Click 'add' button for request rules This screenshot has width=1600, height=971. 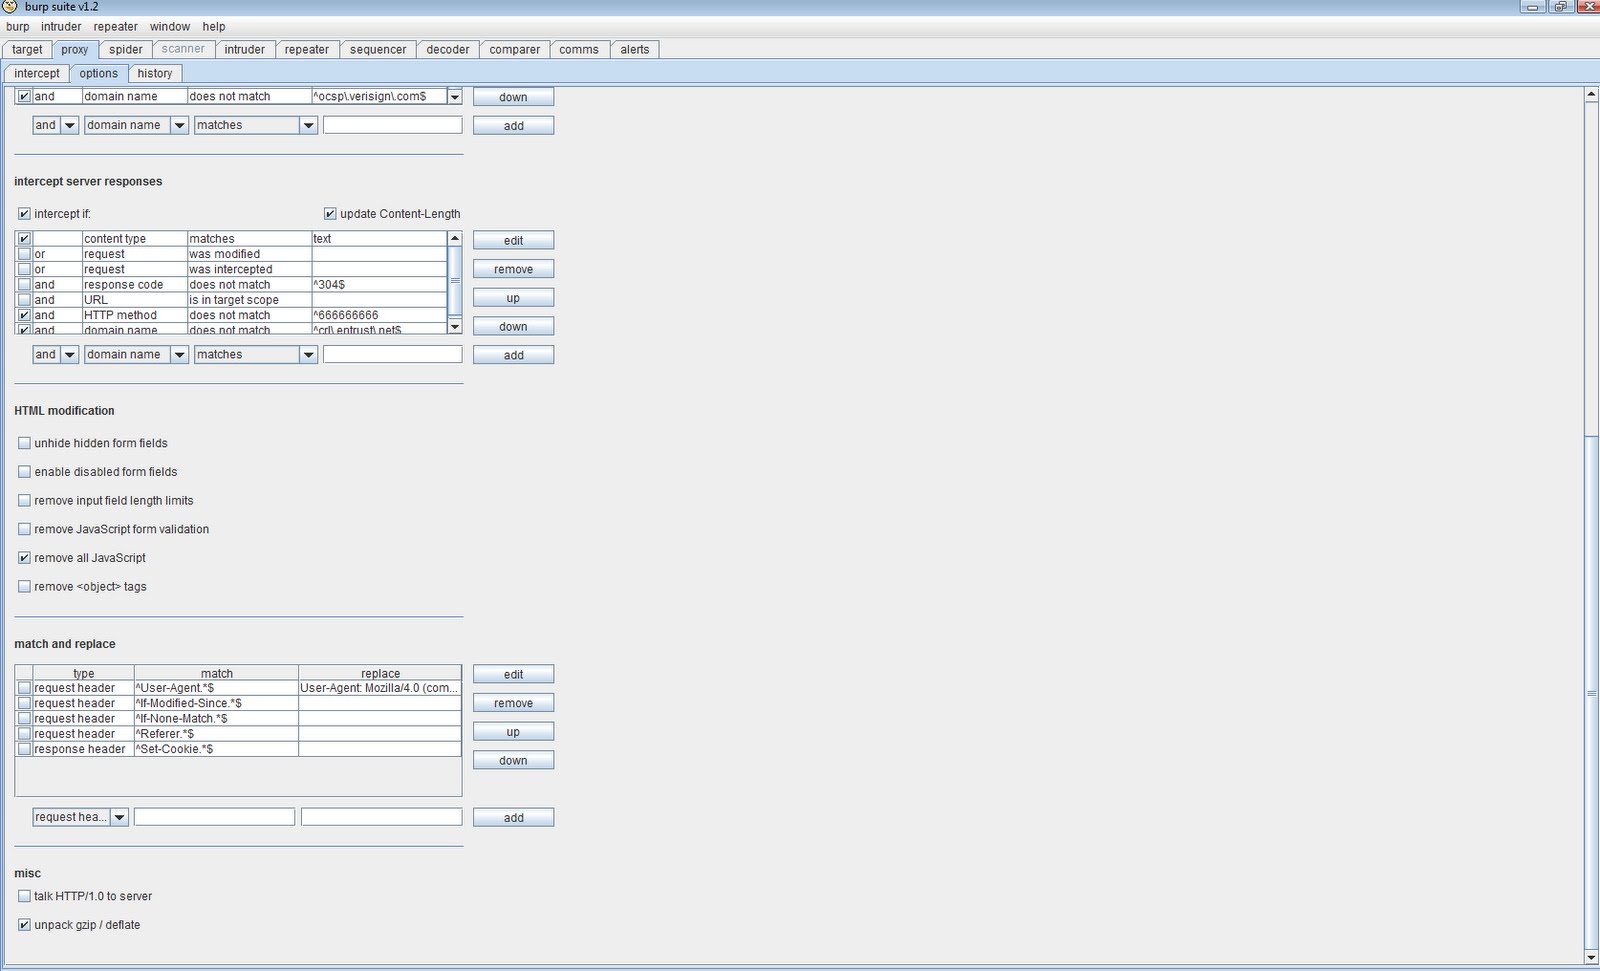pyautogui.click(x=513, y=126)
